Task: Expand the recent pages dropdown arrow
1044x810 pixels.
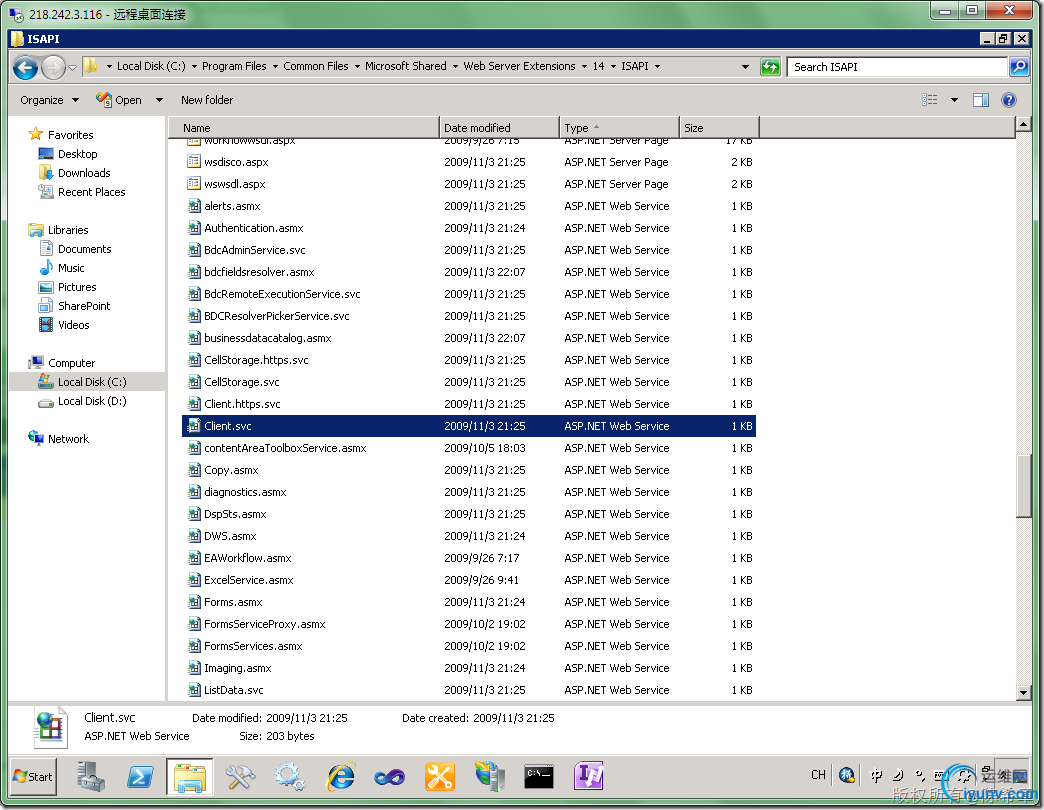Action: (73, 67)
